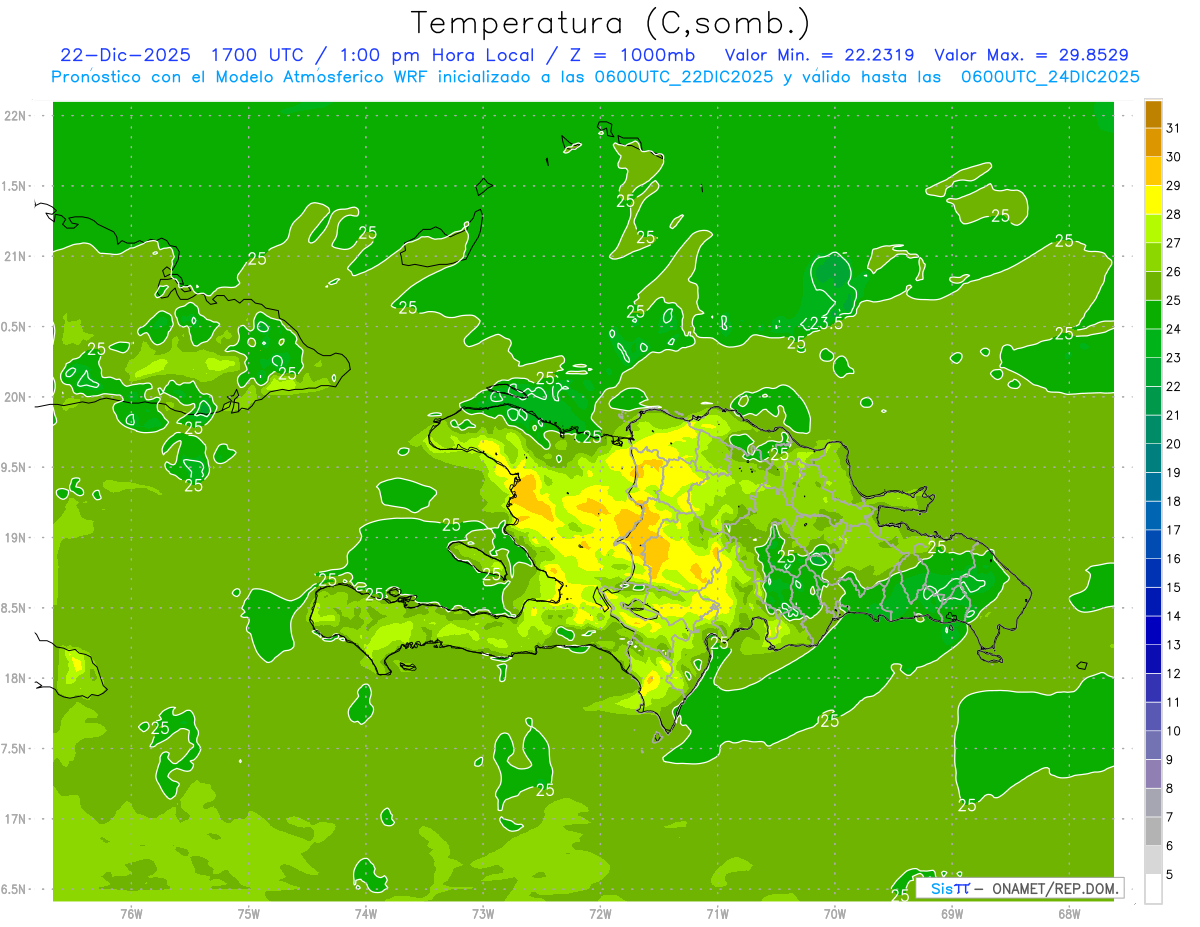Click the "75W" longitude label

(x=249, y=914)
